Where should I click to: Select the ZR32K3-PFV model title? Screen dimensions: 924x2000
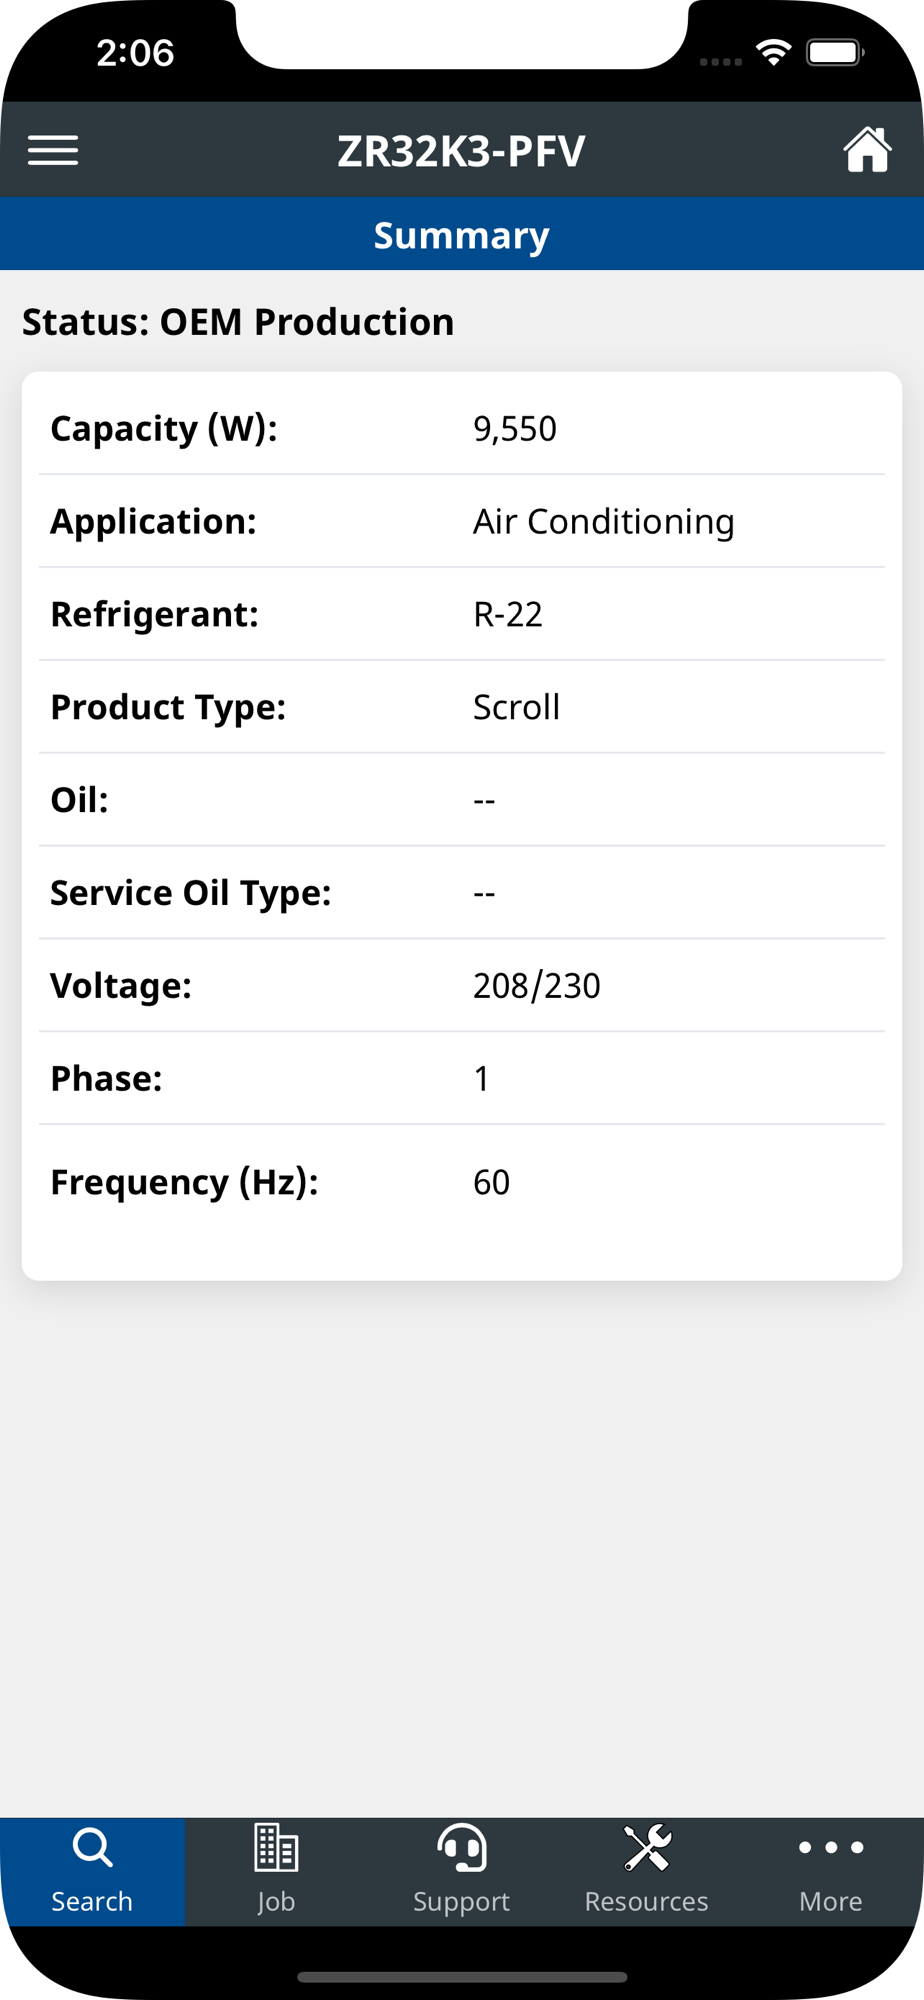point(461,151)
